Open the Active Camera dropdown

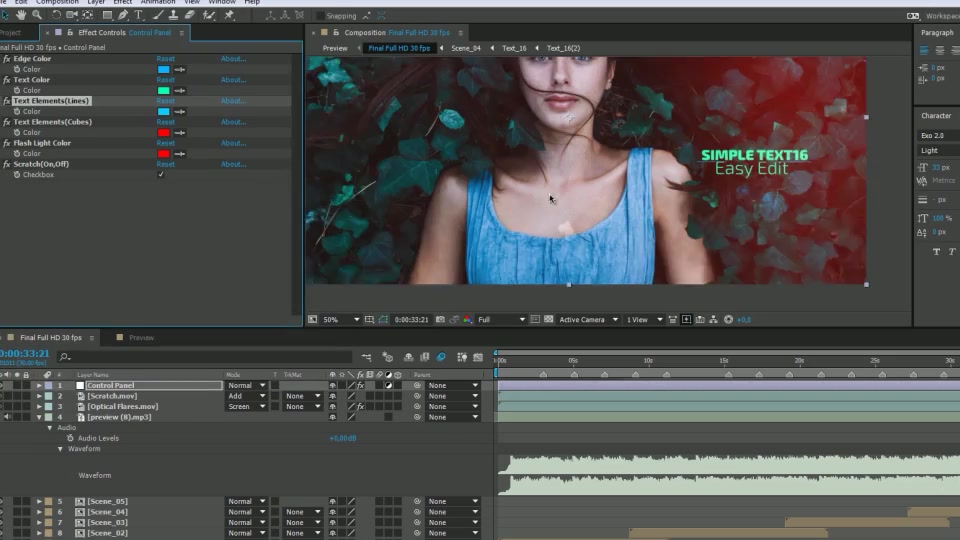[x=588, y=320]
